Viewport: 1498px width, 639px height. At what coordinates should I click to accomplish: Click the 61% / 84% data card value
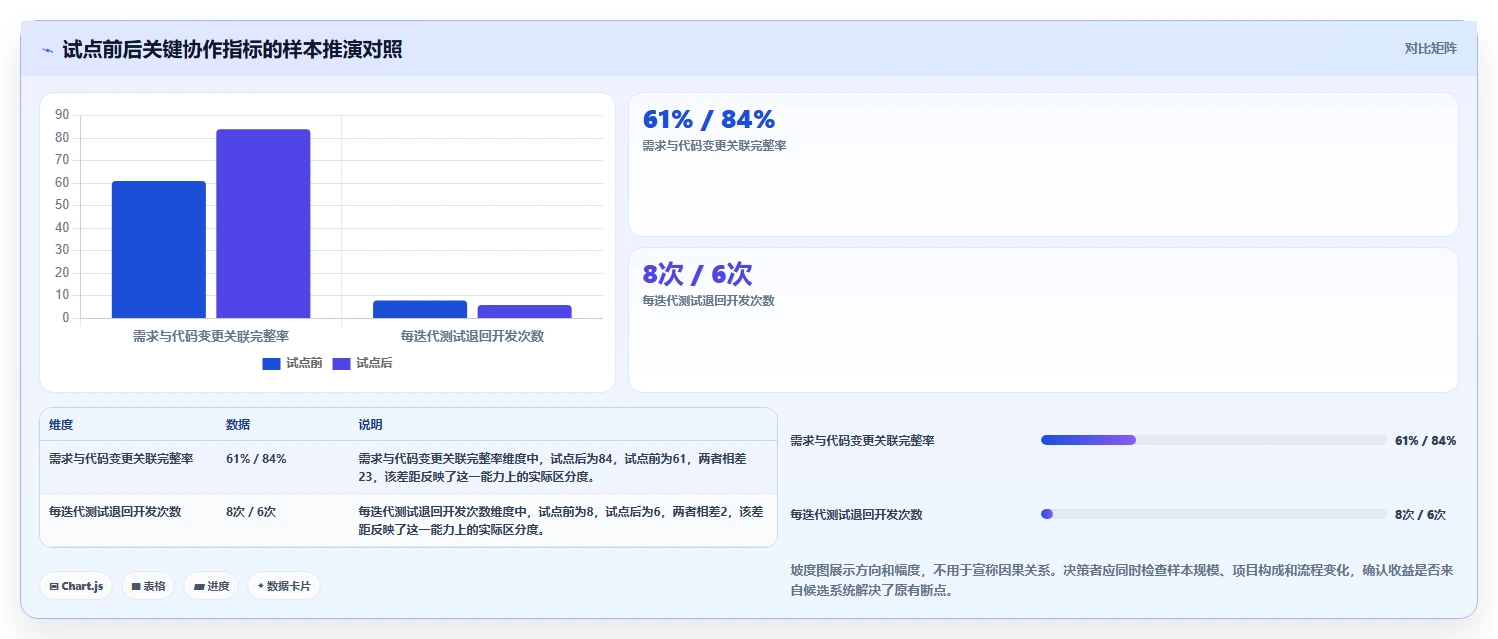(709, 120)
